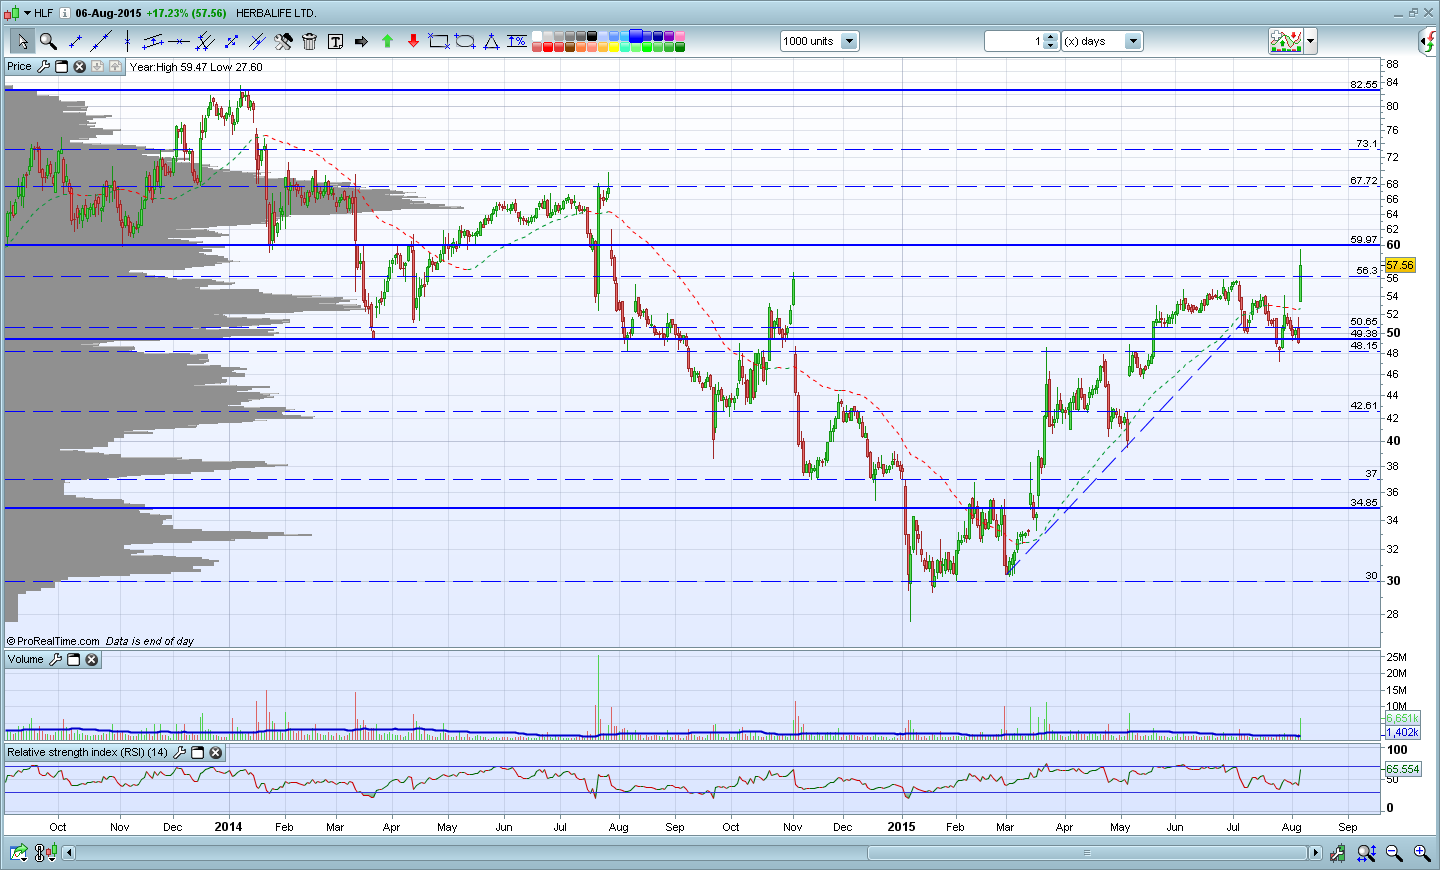This screenshot has height=870, width=1440.
Task: Open Price panel wrench settings
Action: tap(43, 67)
